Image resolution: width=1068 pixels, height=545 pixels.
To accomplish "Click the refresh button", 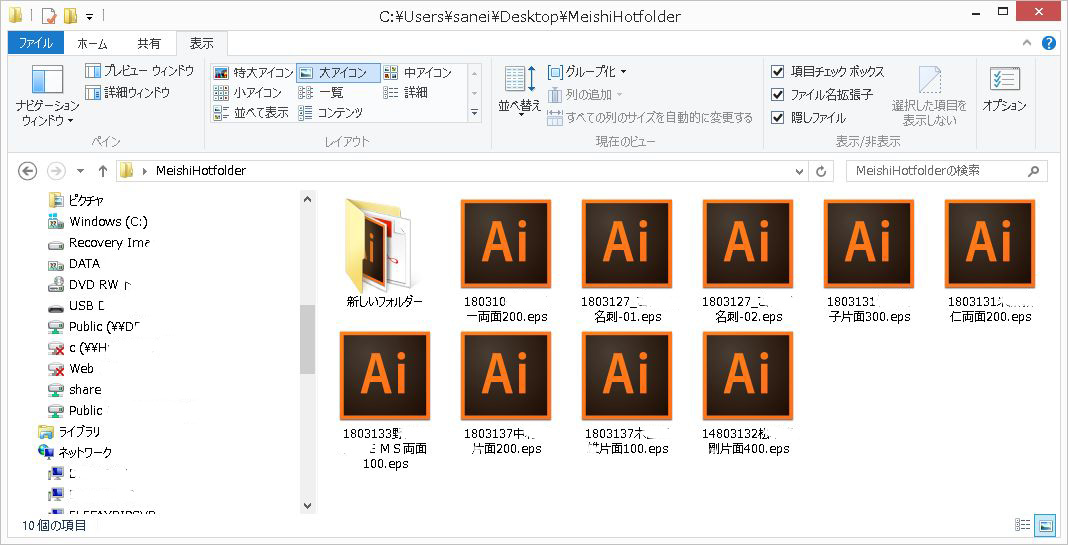I will tap(821, 171).
